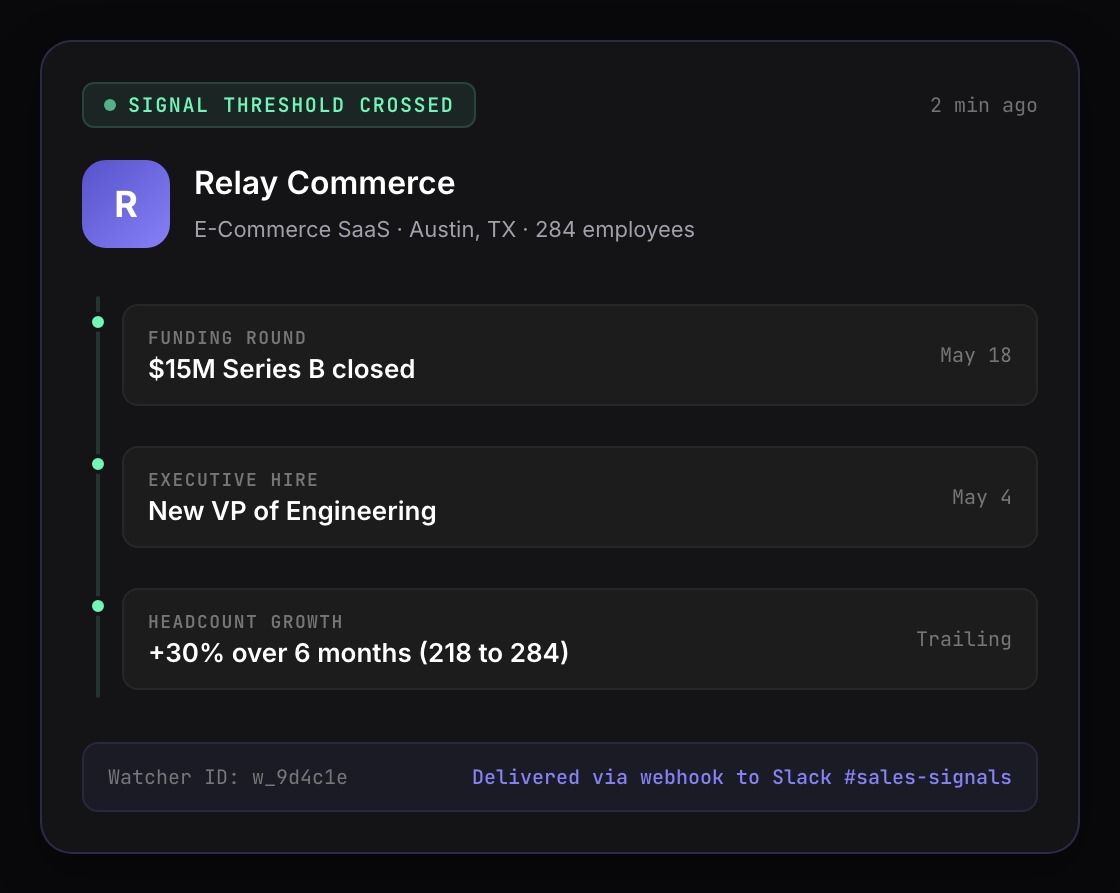Select the Funding Round timeline marker dot
This screenshot has width=1120, height=893.
click(99, 322)
